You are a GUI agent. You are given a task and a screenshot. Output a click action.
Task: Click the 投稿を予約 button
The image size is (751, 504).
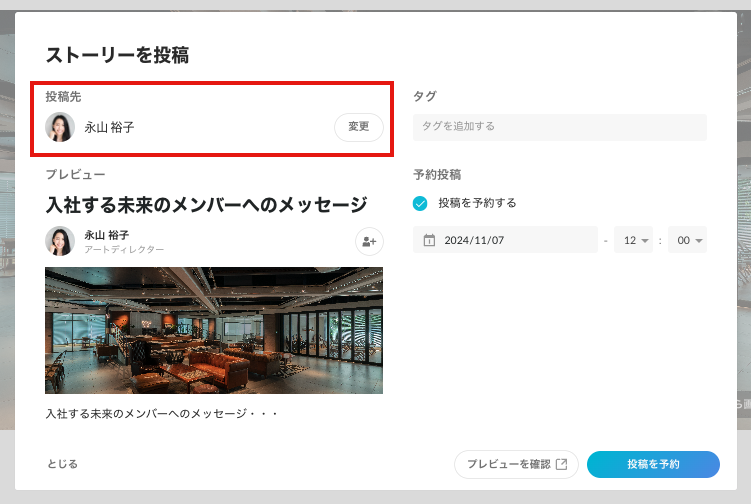click(653, 464)
